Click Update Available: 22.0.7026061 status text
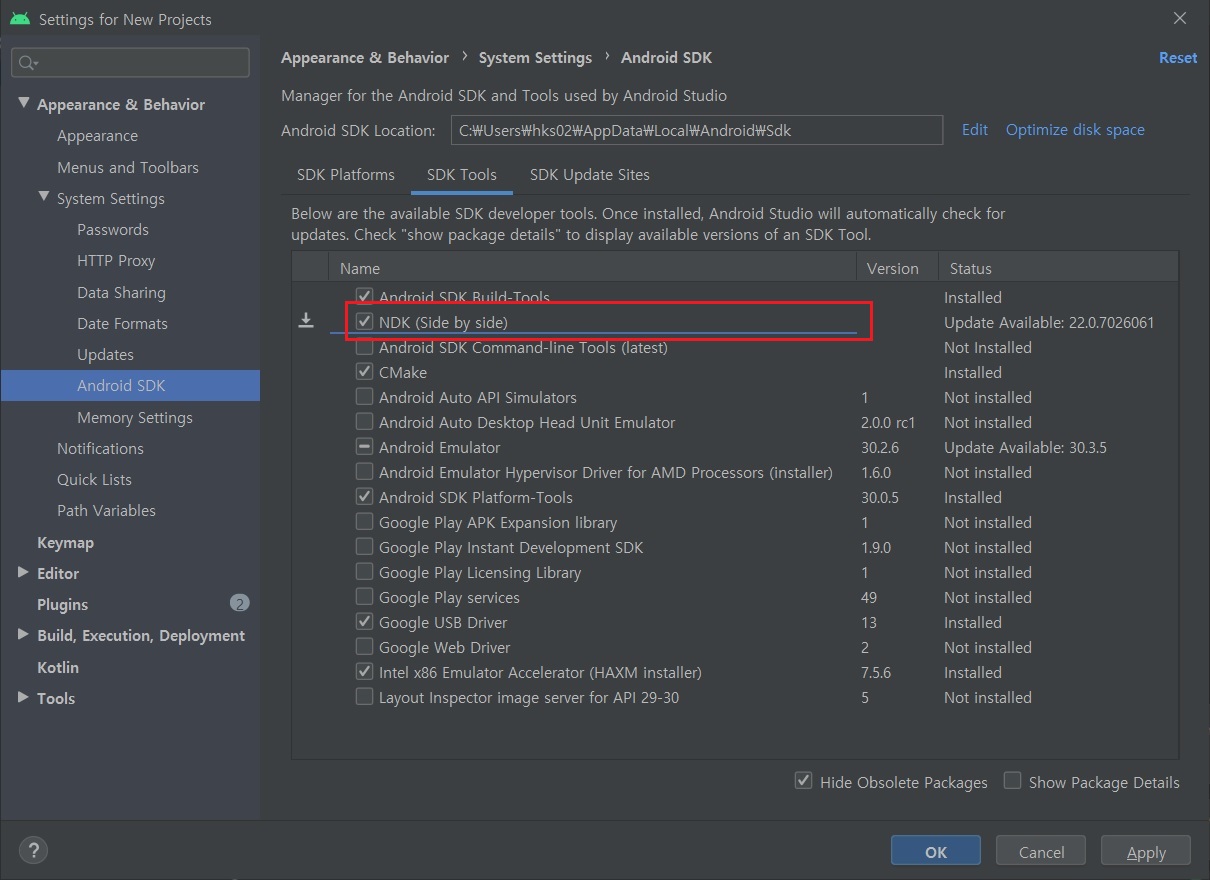 click(1049, 322)
